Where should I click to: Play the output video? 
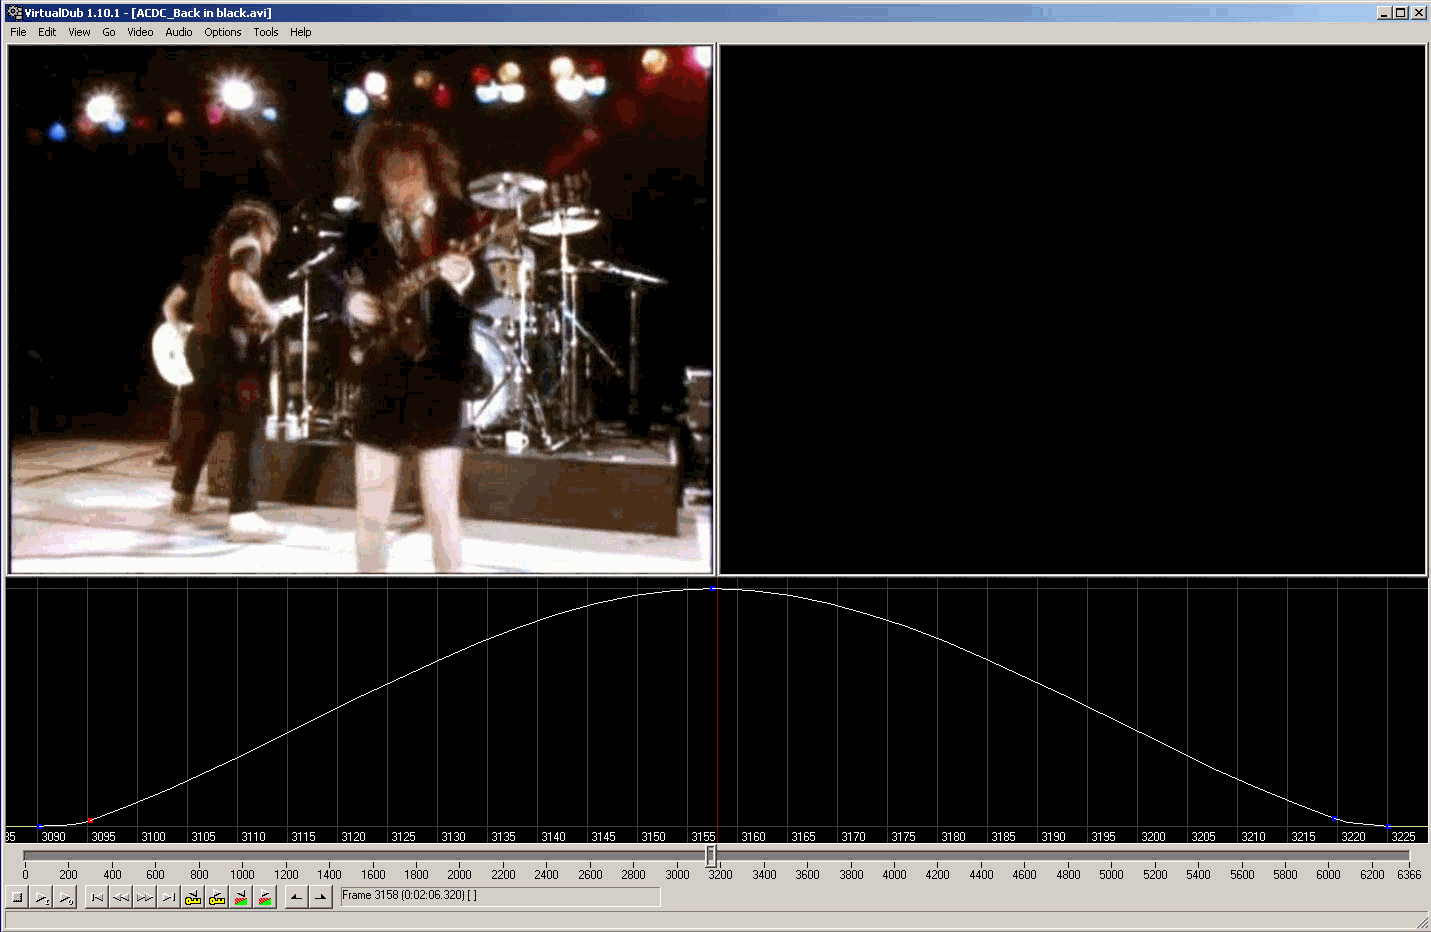pyautogui.click(x=65, y=897)
